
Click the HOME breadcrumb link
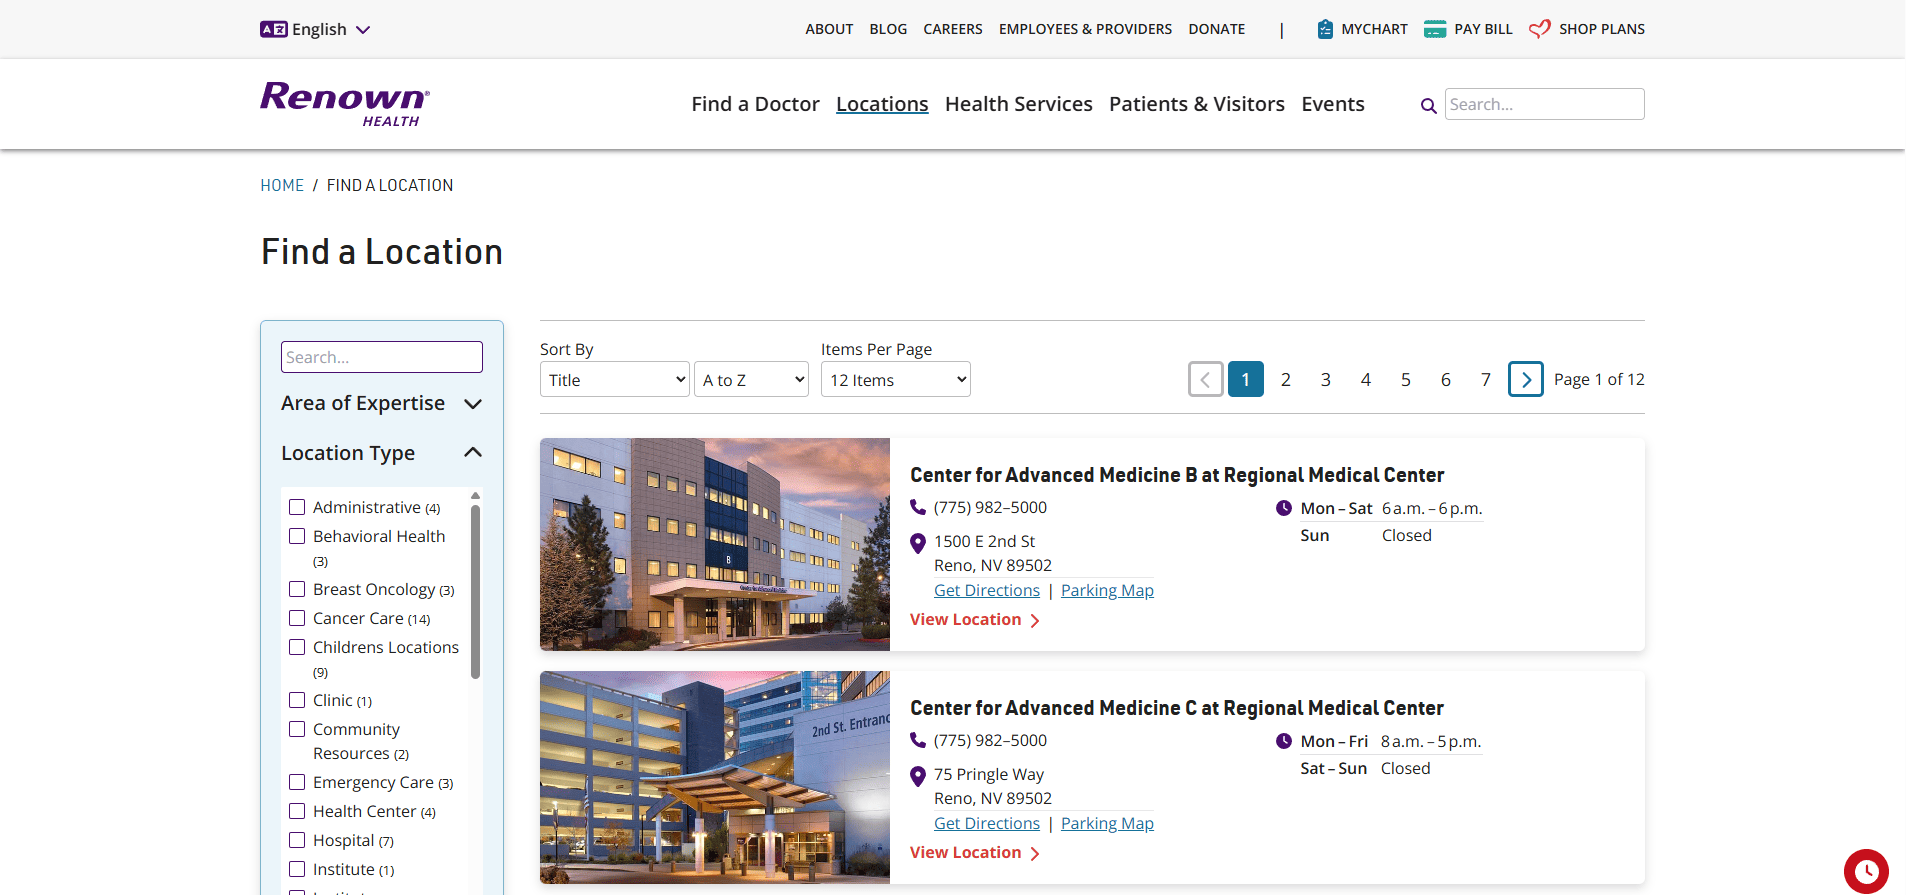pos(282,185)
